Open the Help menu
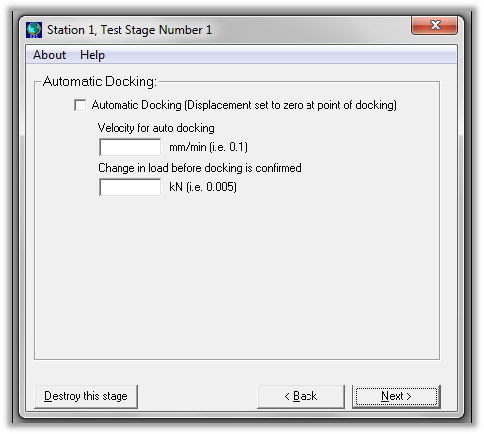This screenshot has height=434, width=484. (x=92, y=55)
